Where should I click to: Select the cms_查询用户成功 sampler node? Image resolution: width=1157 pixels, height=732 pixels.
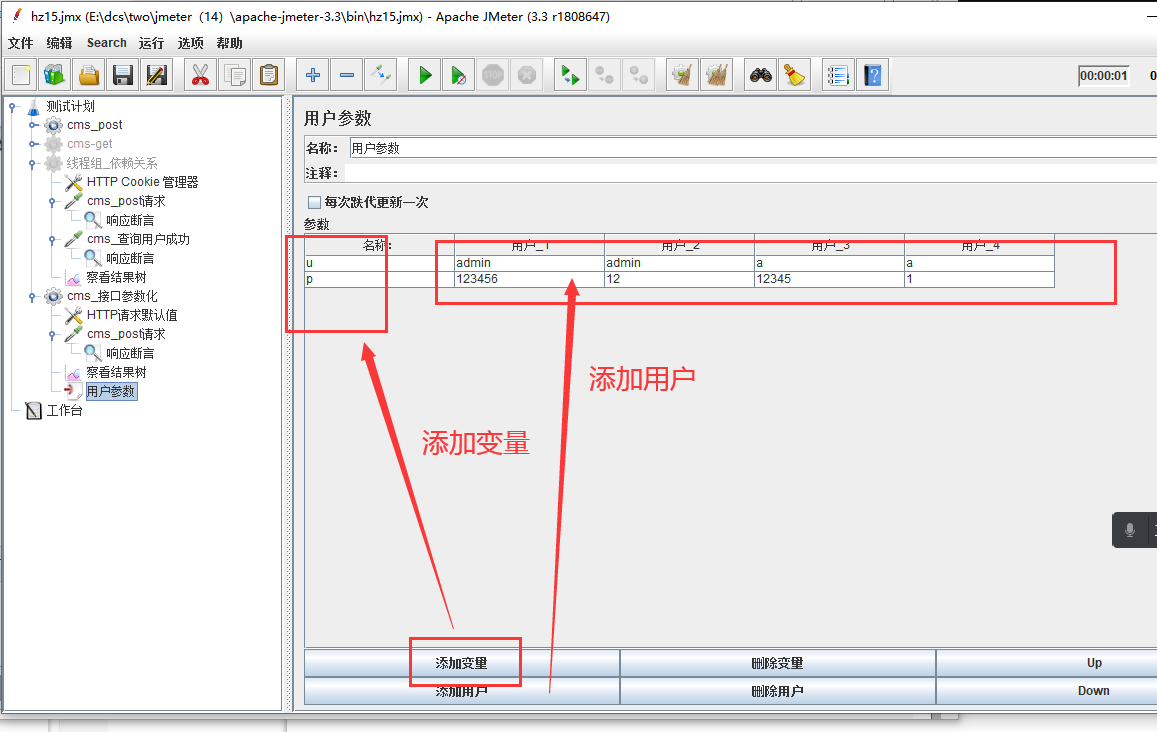[138, 239]
